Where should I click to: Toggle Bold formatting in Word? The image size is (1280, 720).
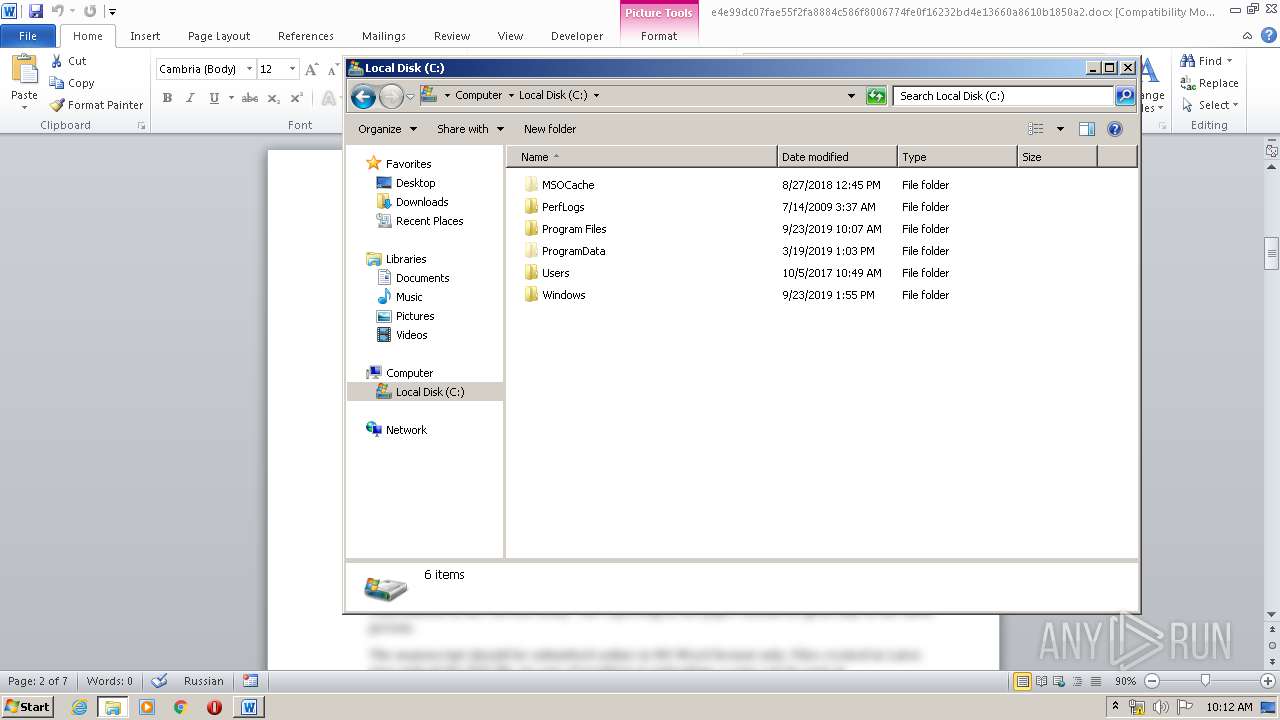(x=167, y=98)
